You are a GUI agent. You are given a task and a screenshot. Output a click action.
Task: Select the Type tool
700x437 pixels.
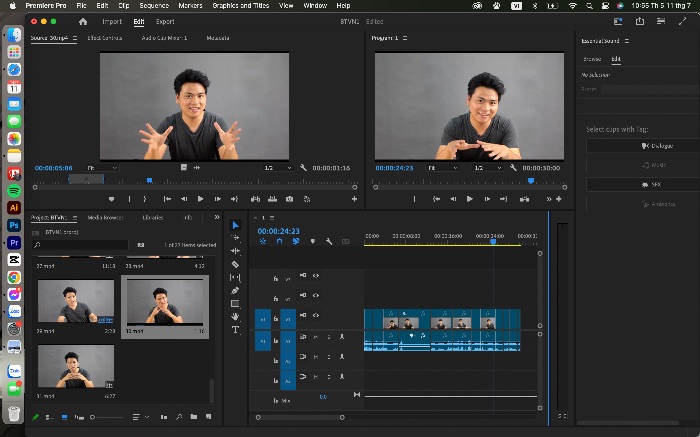235,330
